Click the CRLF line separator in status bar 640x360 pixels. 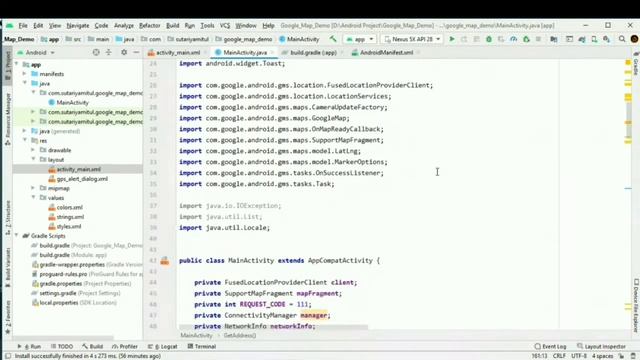point(559,356)
